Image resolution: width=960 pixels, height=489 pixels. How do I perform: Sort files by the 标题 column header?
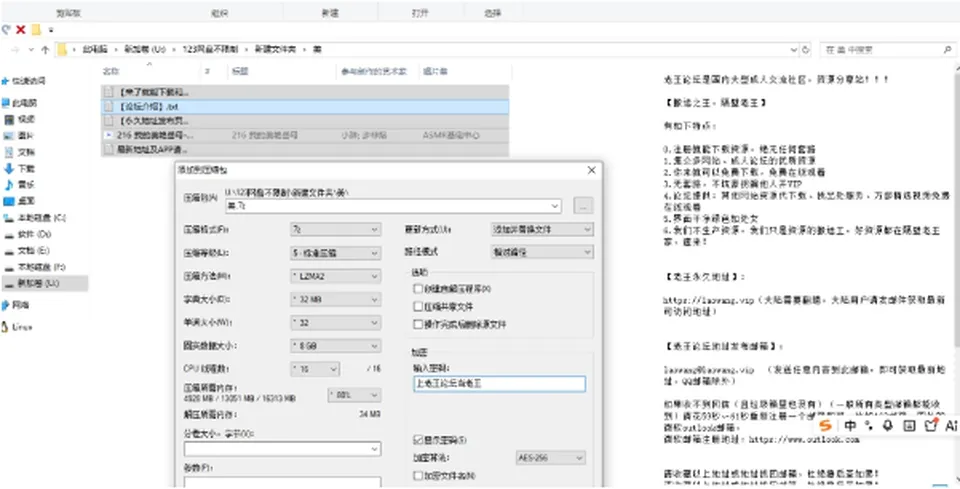pos(240,71)
